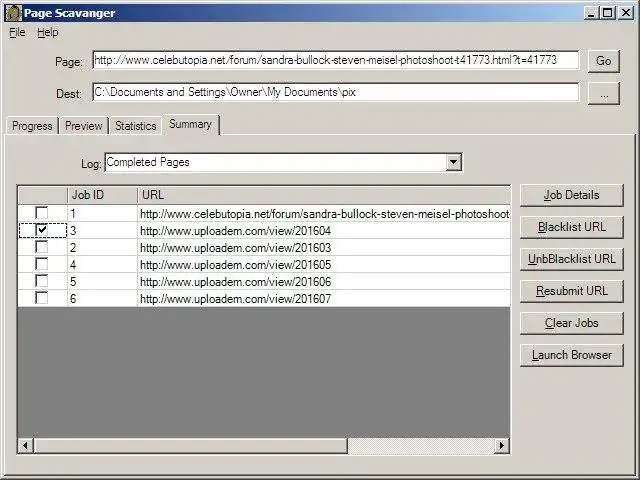Open the File menu
640x480 pixels.
(17, 32)
